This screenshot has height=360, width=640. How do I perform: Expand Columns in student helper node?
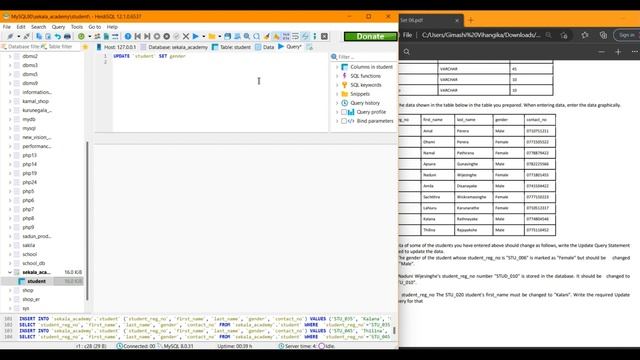[337, 67]
